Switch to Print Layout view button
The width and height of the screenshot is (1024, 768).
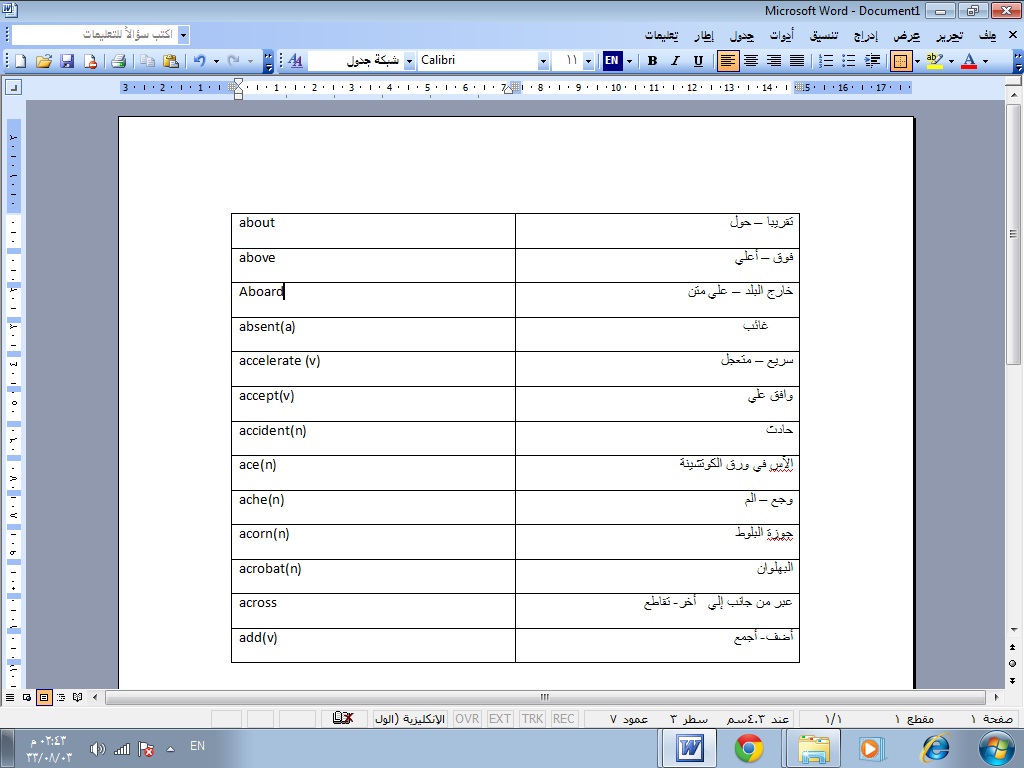[44, 697]
